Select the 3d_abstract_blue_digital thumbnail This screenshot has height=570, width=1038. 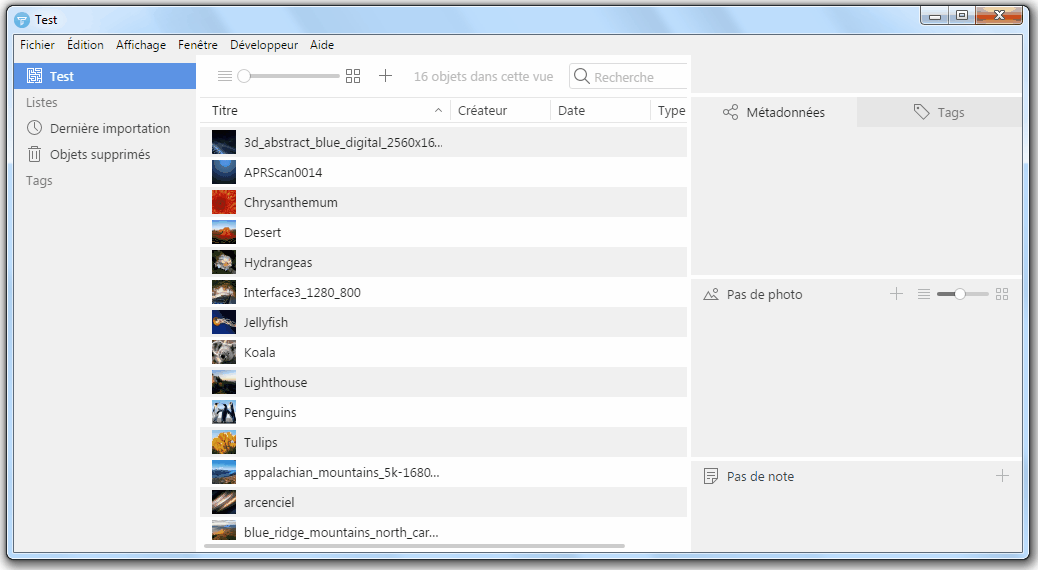(224, 142)
